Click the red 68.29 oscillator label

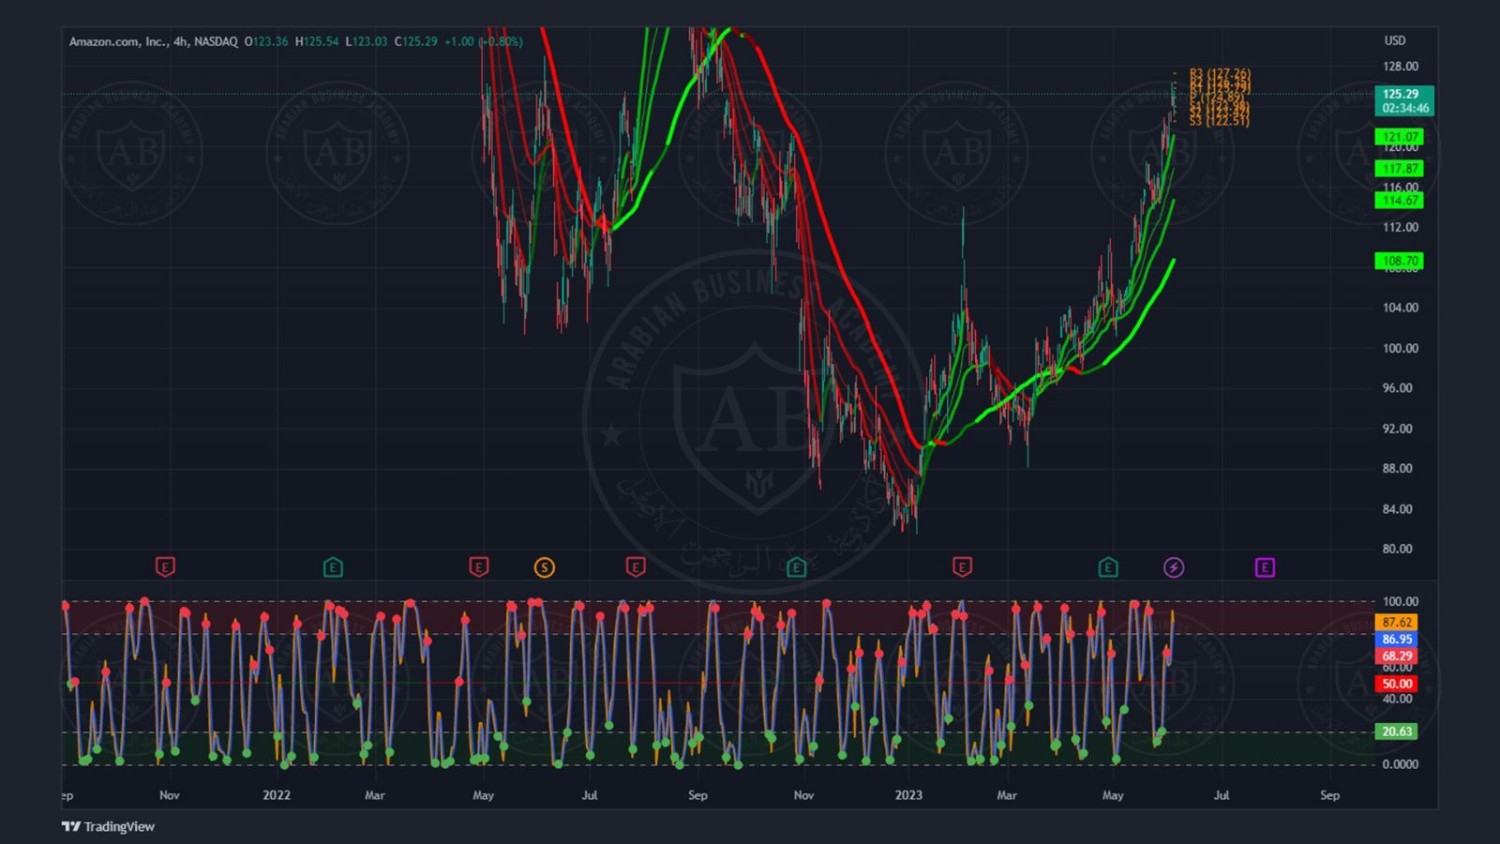point(1397,656)
